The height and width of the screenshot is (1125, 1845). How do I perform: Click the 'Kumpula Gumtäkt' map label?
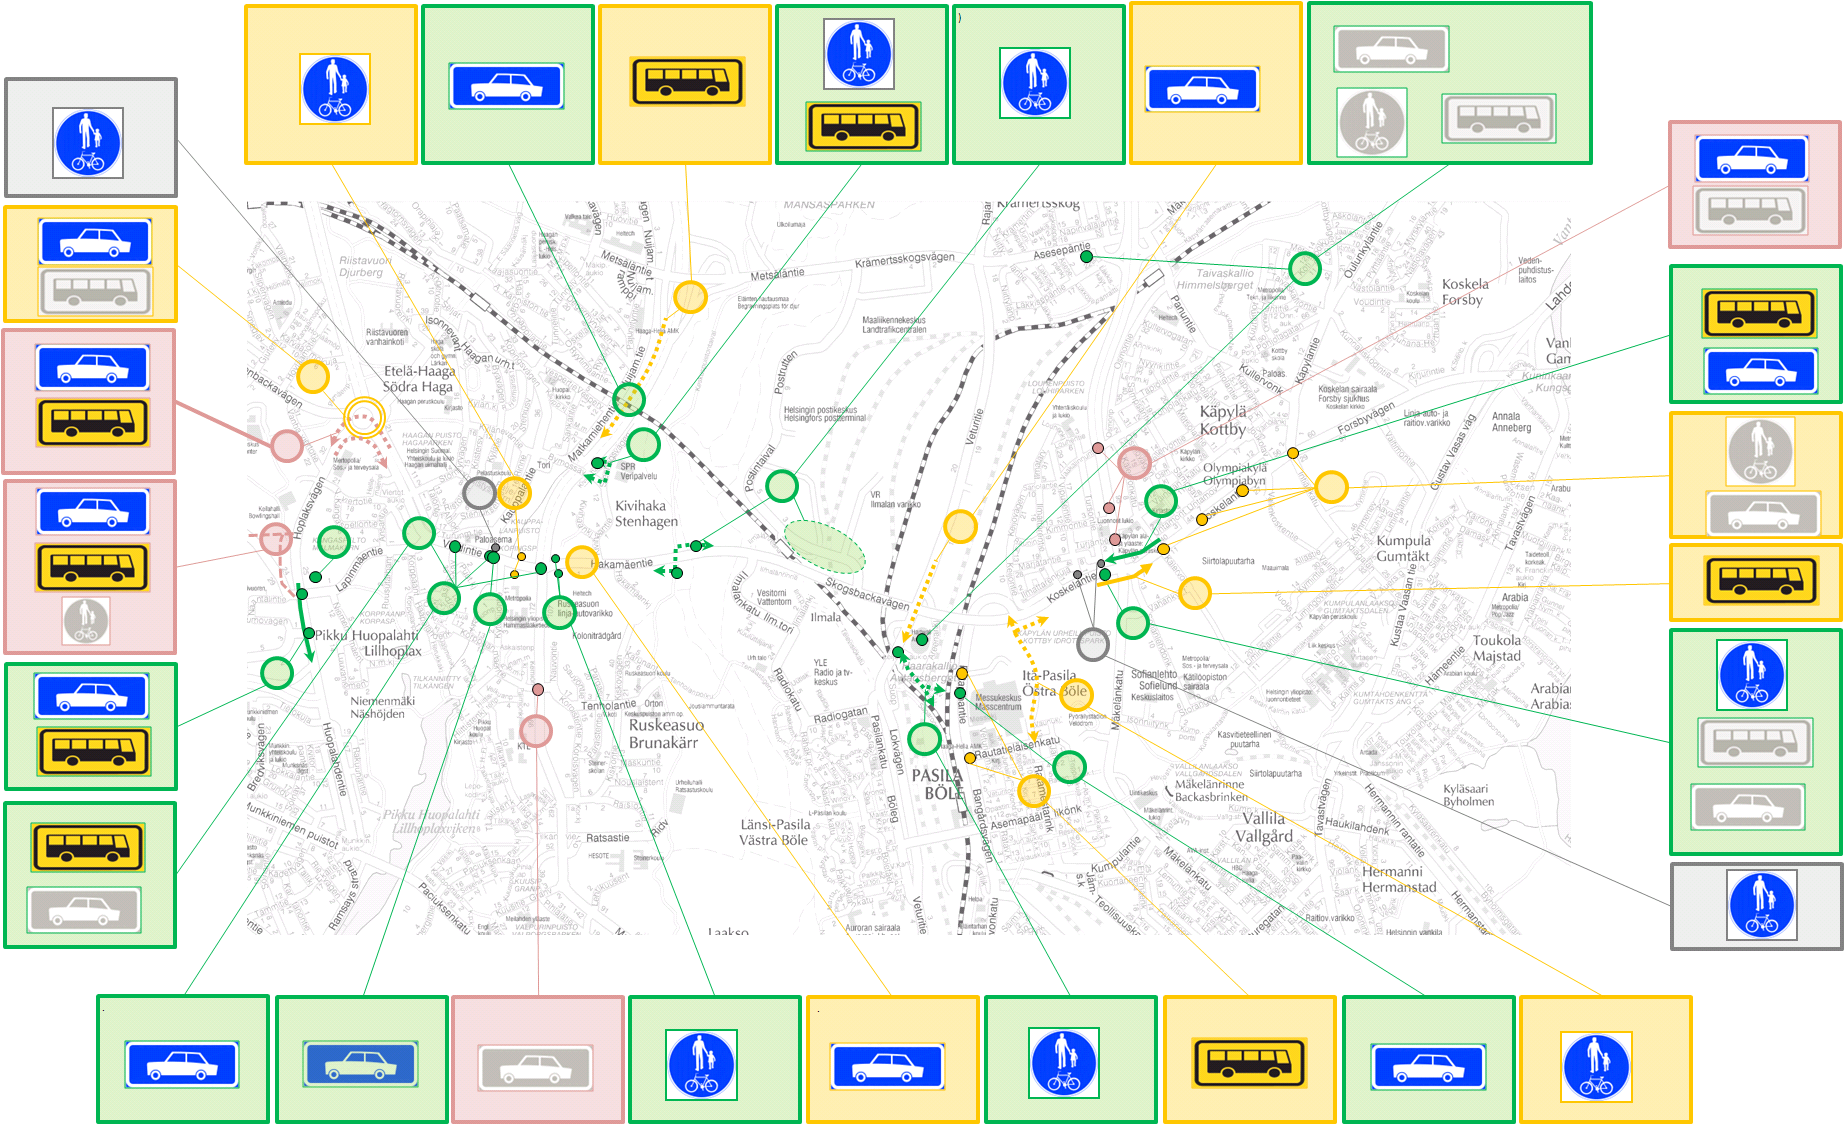pos(1403,549)
